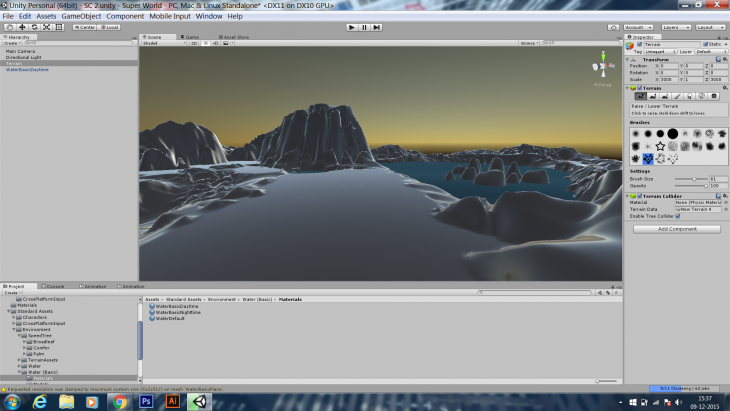The image size is (730, 411).
Task: Click the Add Component button
Action: (676, 229)
